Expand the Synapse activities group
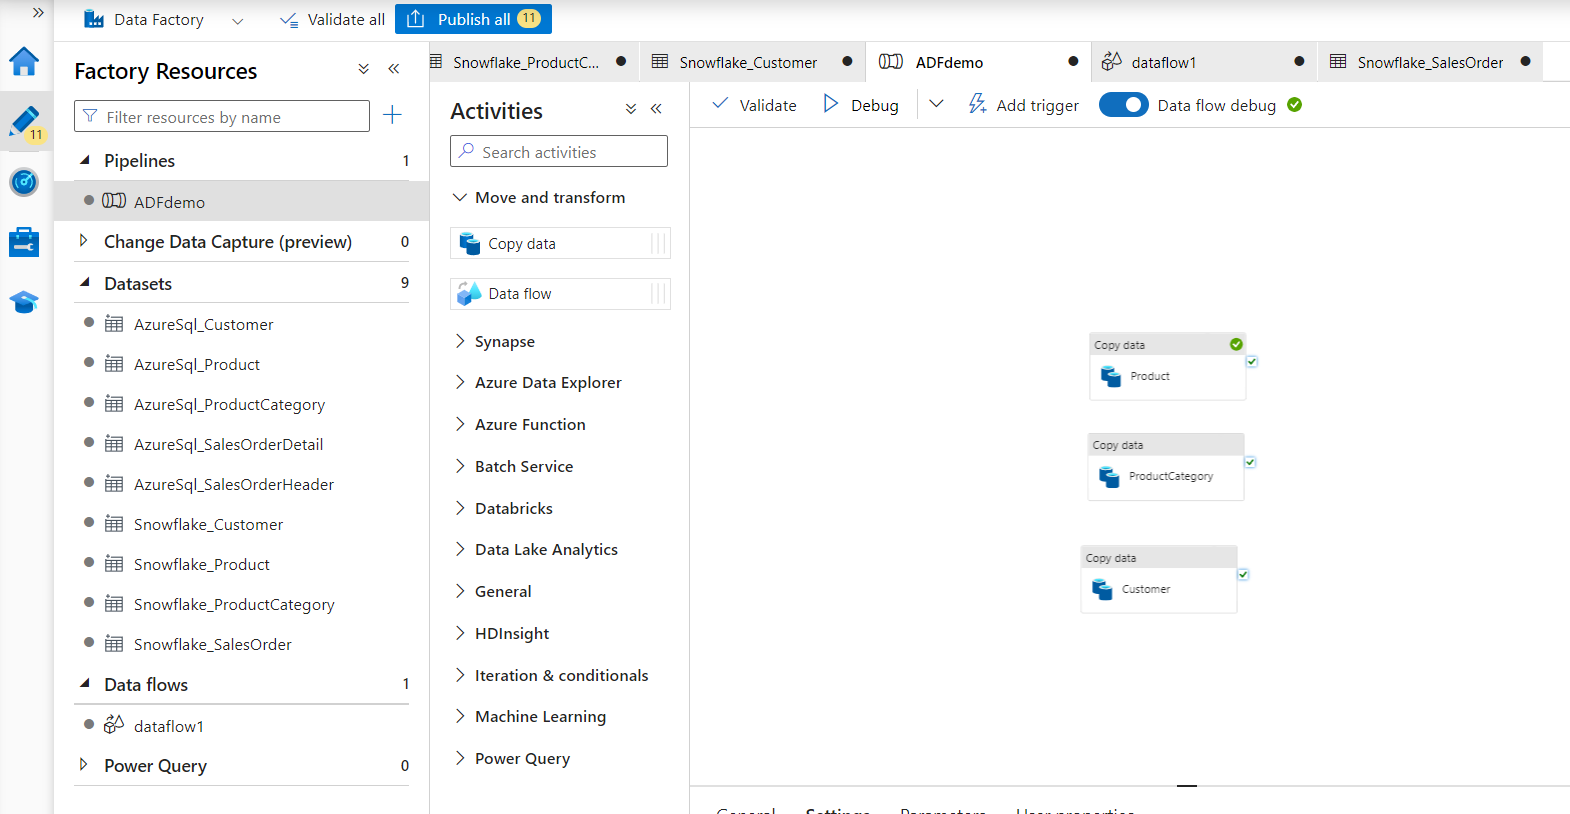1570x814 pixels. coord(460,341)
